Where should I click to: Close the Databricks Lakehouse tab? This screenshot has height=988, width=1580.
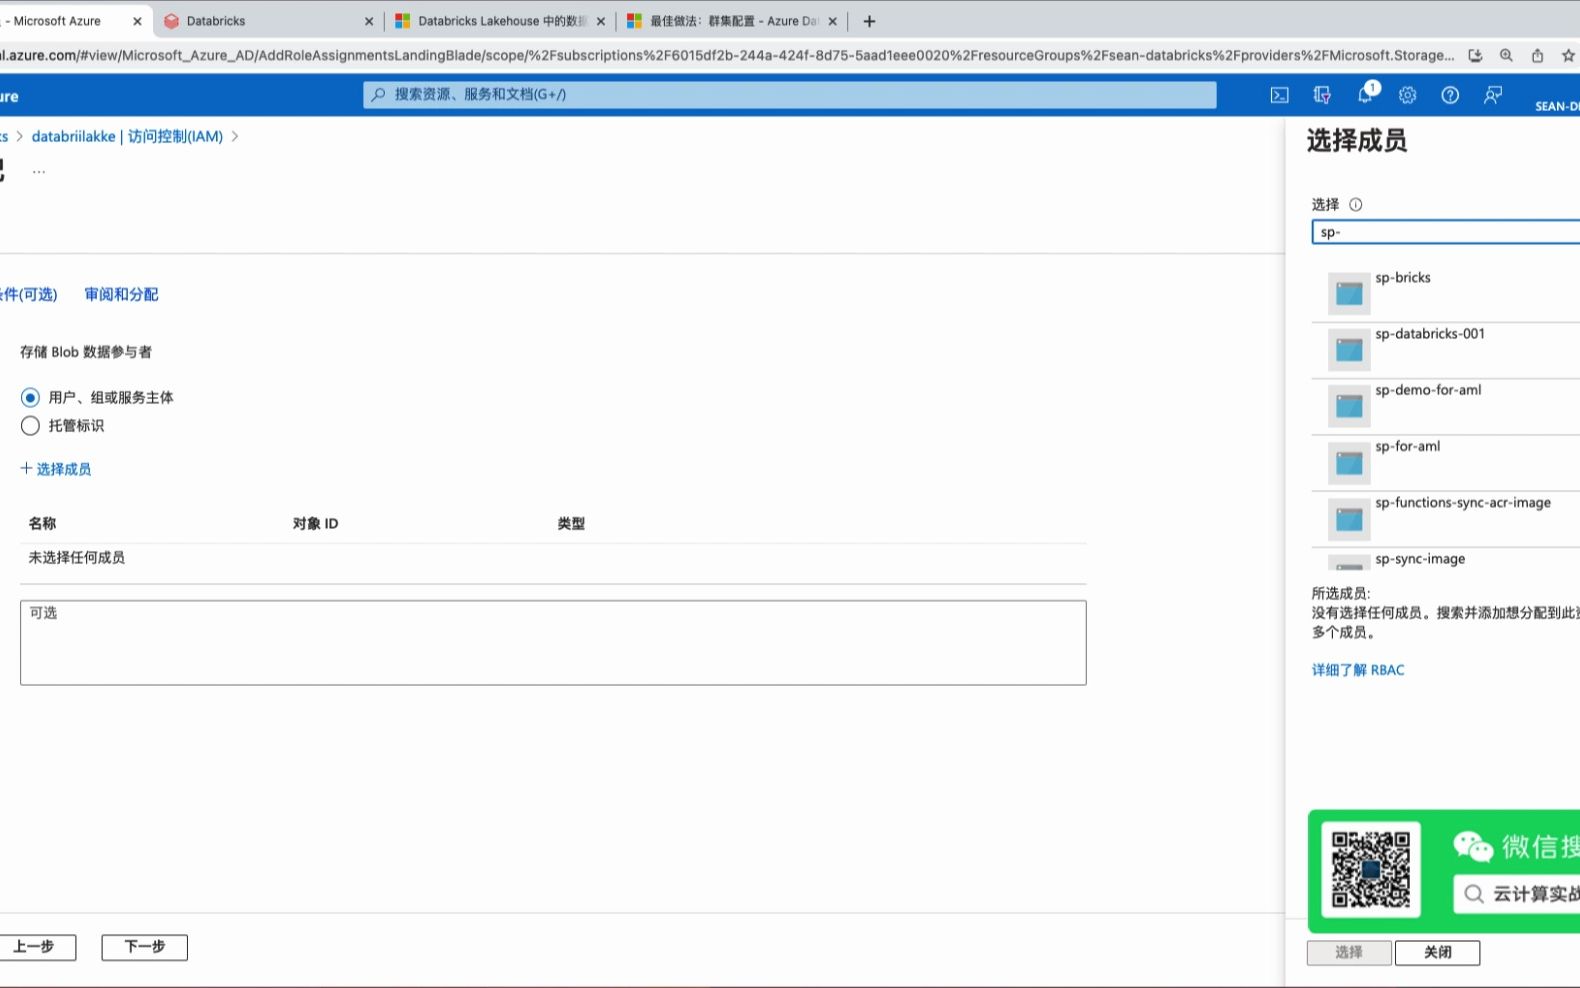[601, 21]
